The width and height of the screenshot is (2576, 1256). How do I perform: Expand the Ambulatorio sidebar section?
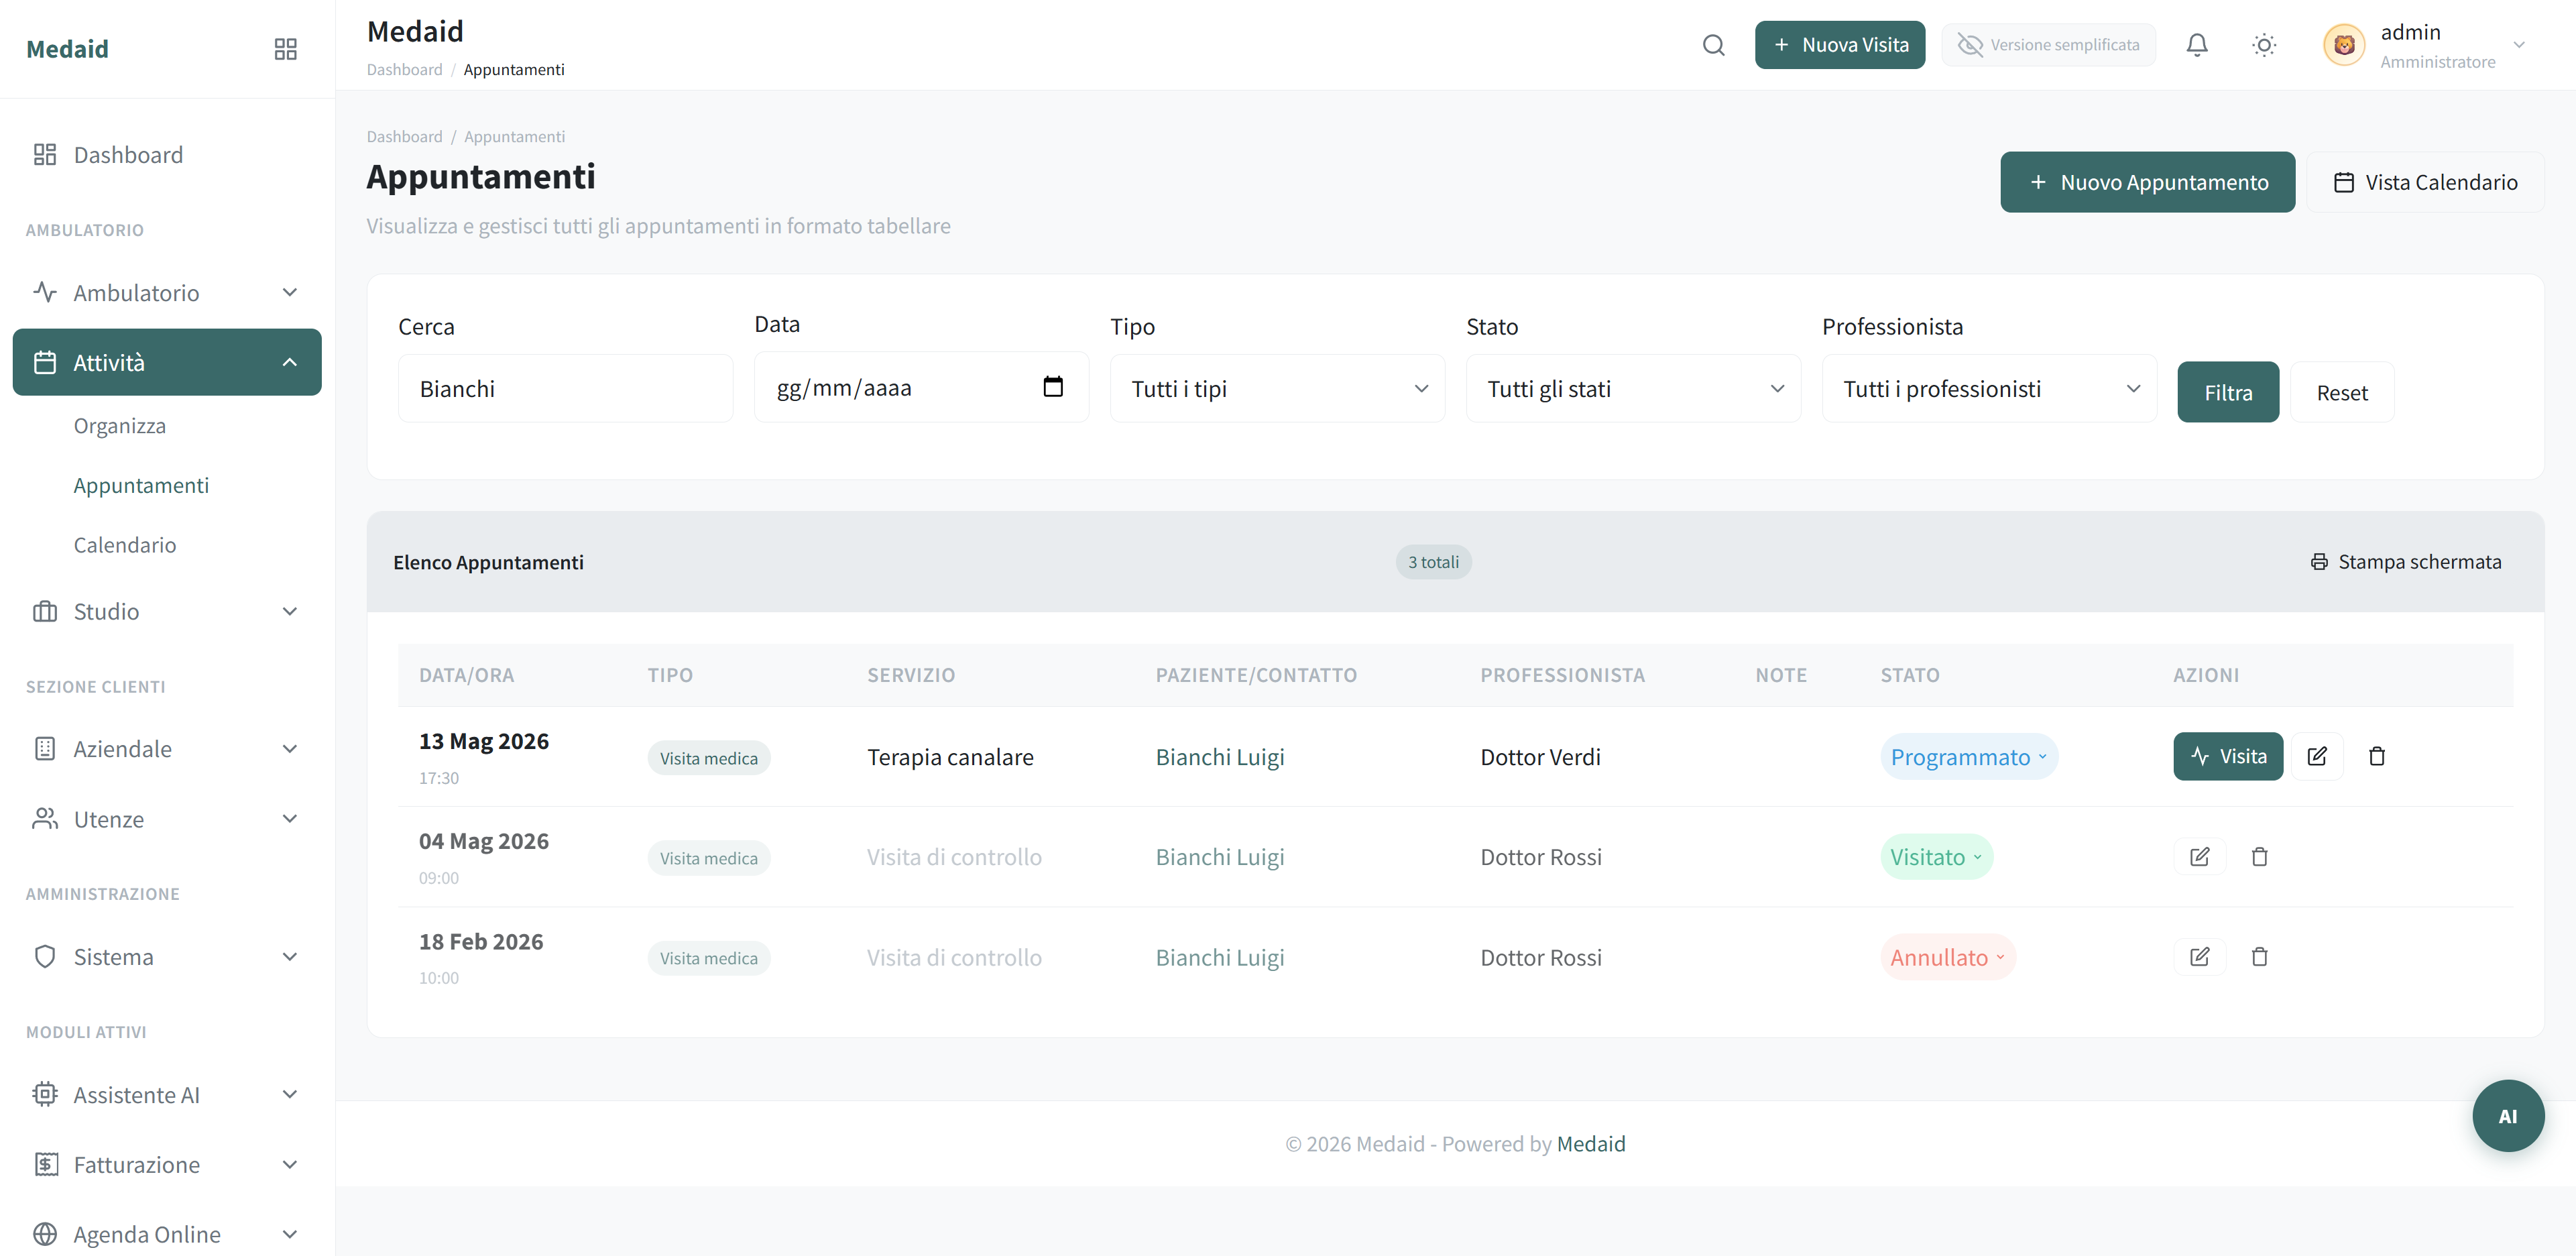point(167,293)
